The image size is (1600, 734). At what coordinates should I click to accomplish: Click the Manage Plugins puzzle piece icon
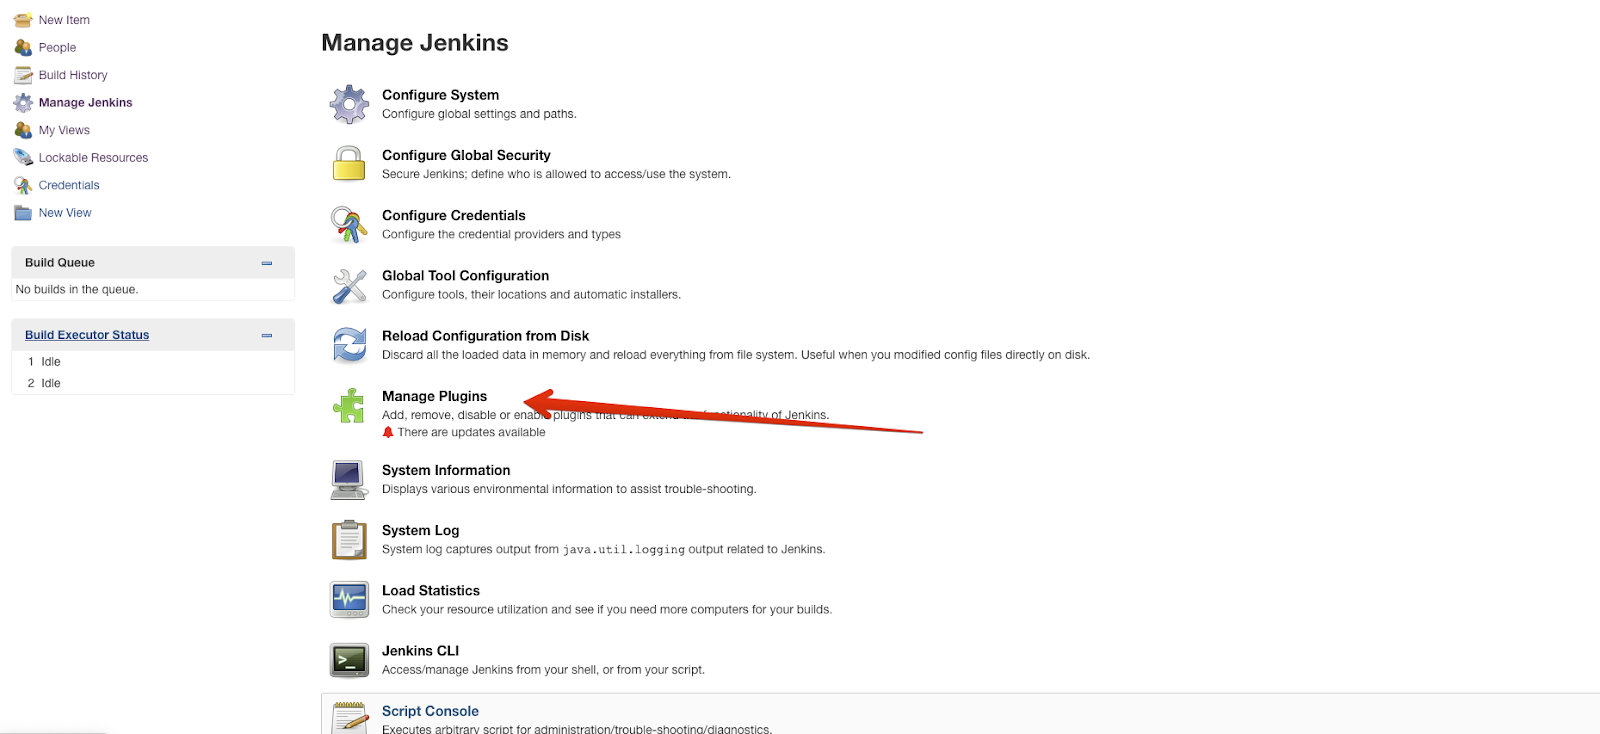tap(349, 405)
